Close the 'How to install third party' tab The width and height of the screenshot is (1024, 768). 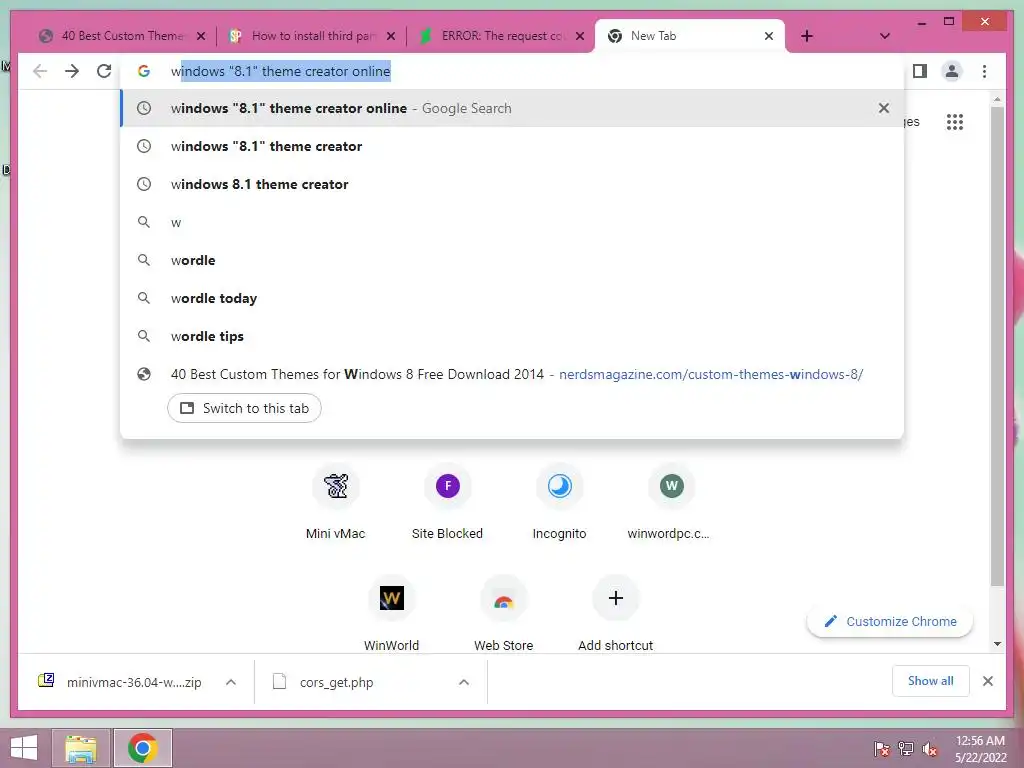[391, 36]
